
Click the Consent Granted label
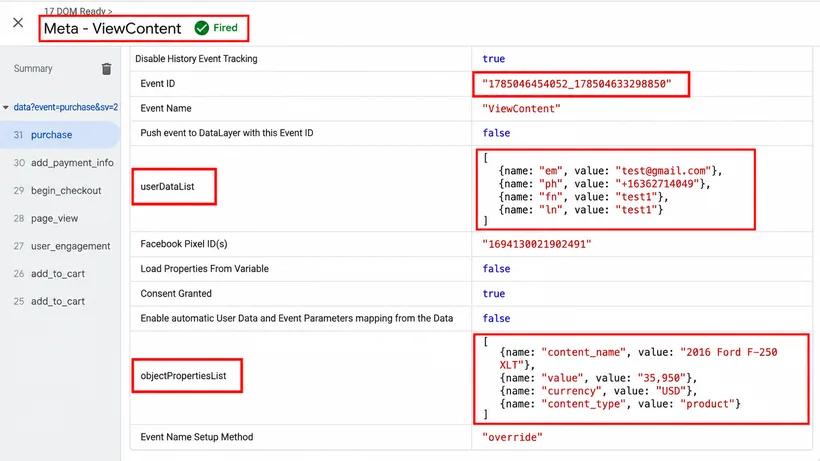coord(176,293)
